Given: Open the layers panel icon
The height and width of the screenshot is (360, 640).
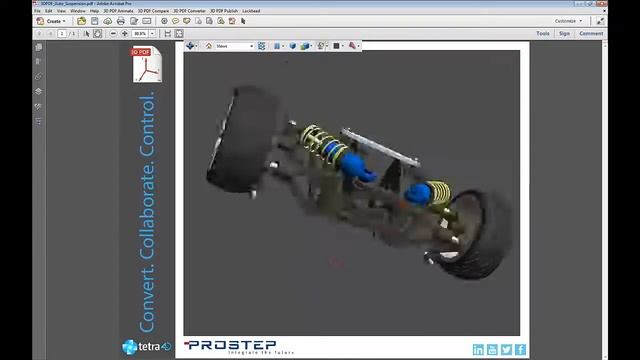Looking at the screenshot, I should [38, 91].
